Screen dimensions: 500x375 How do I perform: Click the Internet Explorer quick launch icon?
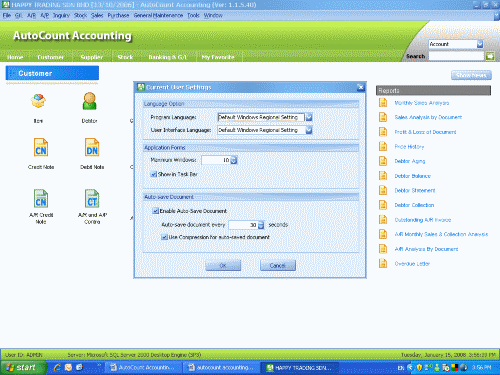57,367
